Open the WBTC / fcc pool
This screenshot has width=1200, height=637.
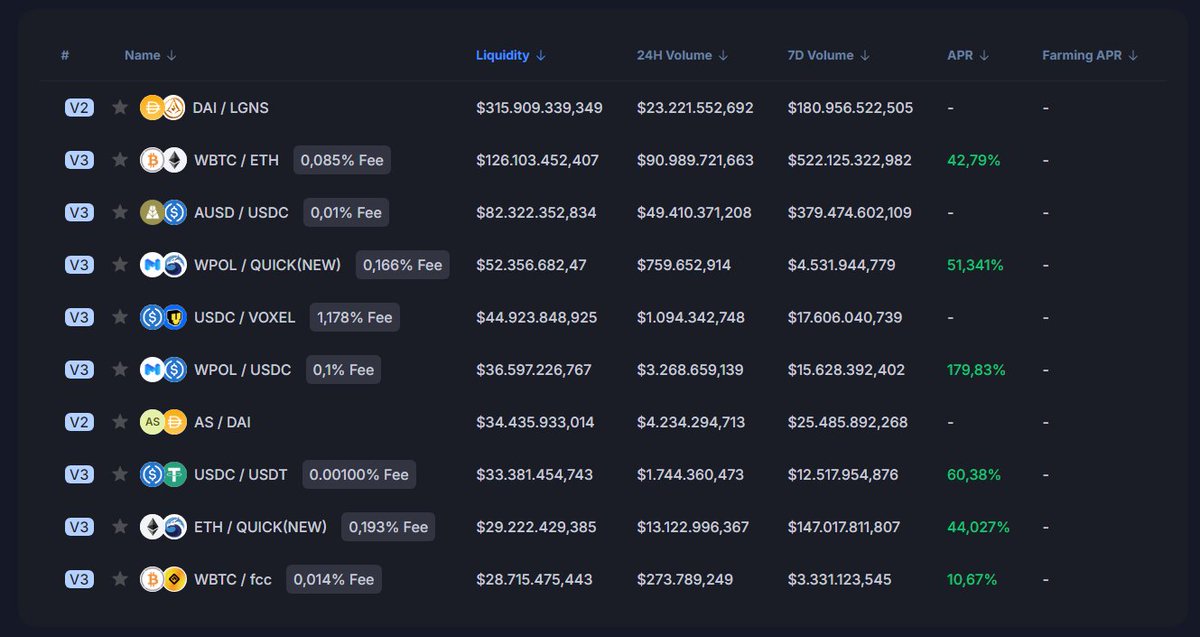233,579
